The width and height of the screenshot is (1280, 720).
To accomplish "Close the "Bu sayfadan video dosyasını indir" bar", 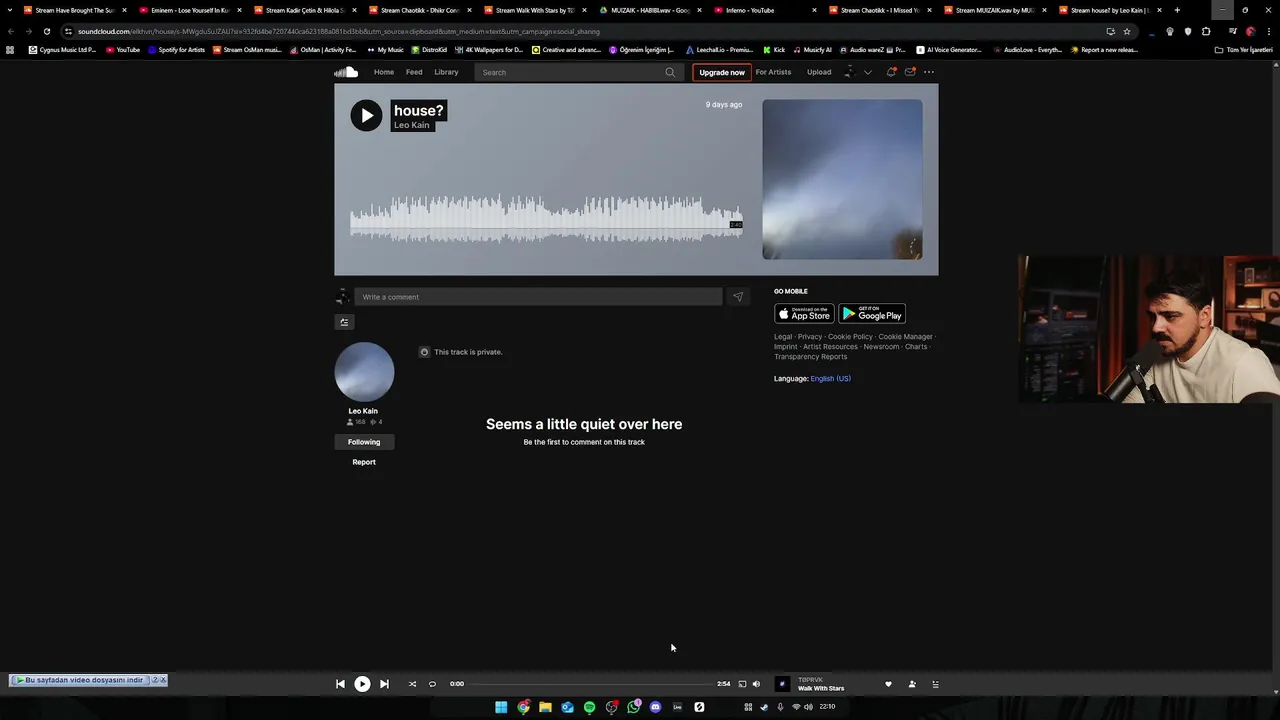I will click(163, 680).
